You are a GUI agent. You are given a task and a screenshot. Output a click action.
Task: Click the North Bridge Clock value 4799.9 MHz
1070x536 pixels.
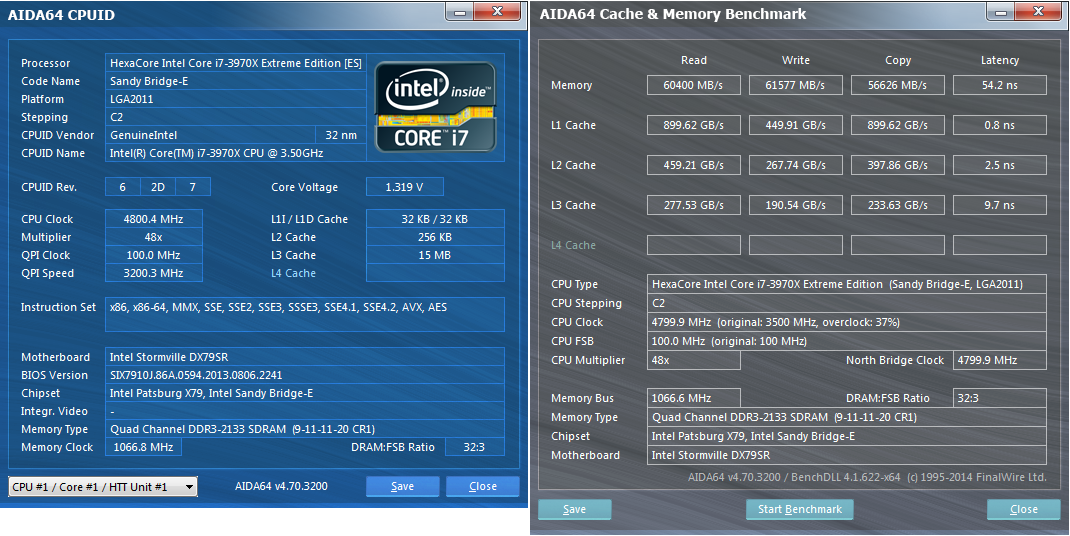coord(1000,360)
